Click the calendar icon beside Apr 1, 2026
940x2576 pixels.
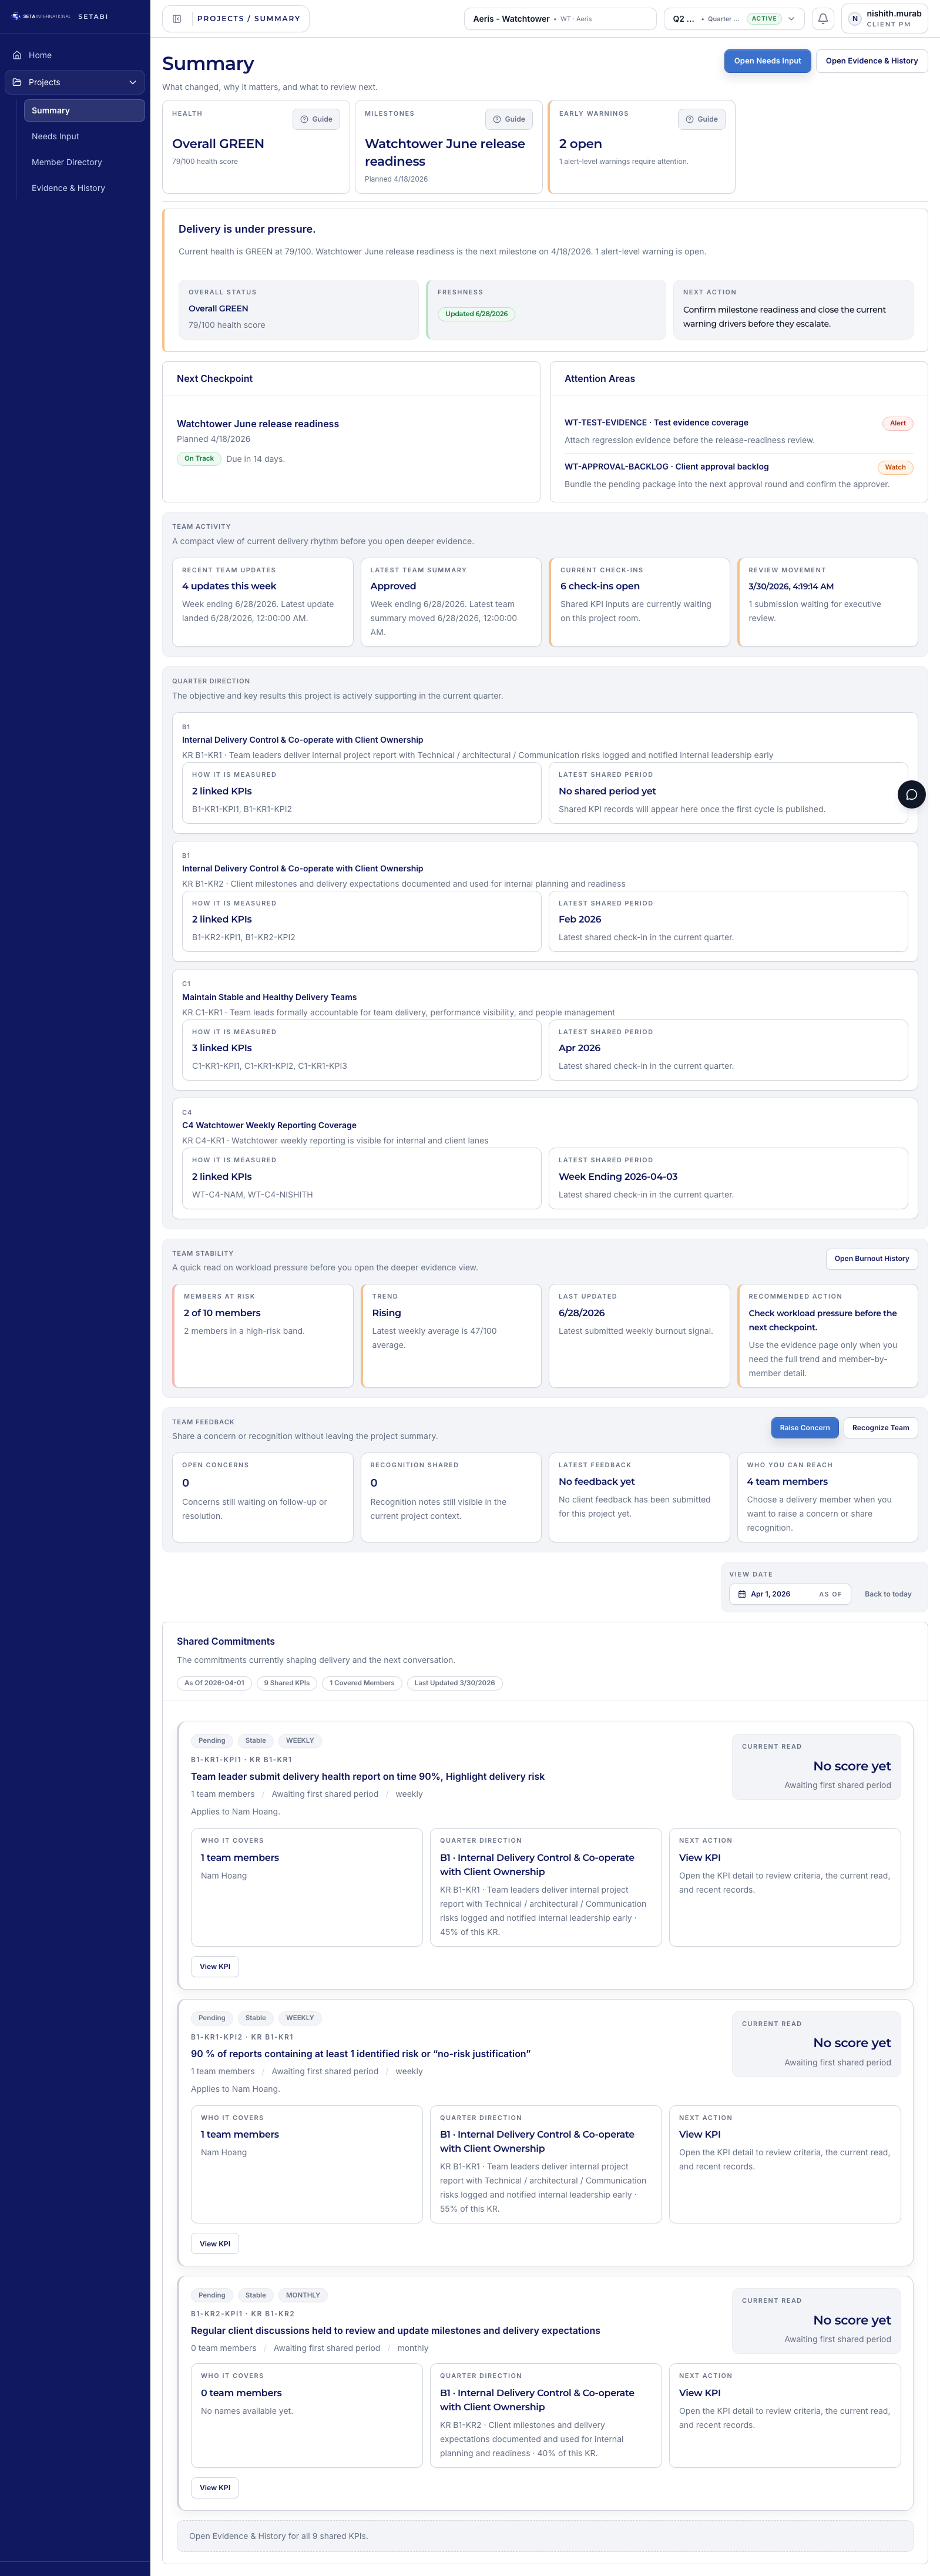tap(741, 1594)
